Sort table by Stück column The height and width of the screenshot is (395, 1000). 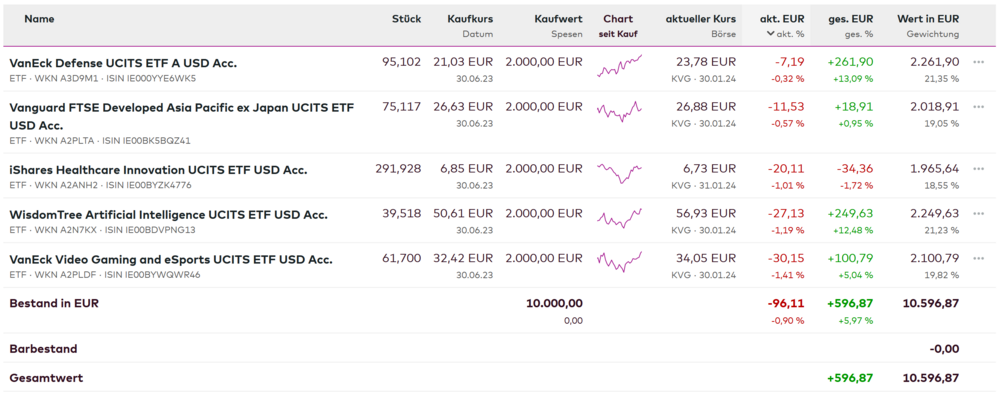[x=406, y=19]
